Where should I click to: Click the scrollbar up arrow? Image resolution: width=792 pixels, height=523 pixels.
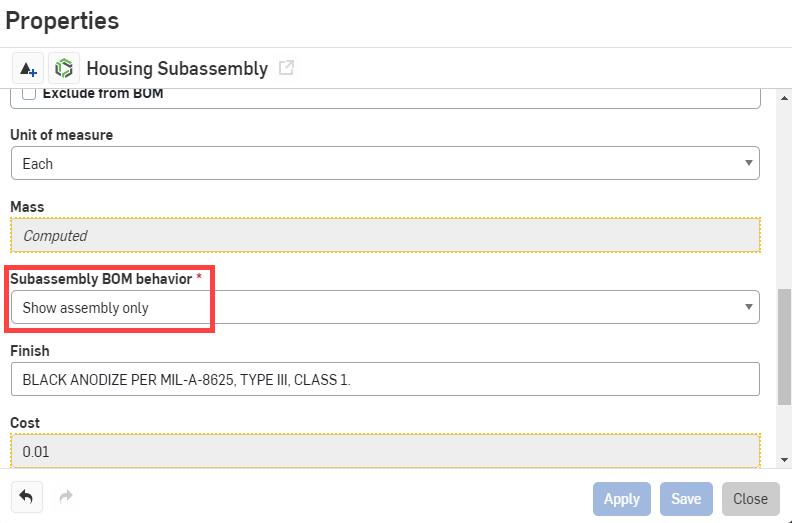pyautogui.click(x=783, y=95)
